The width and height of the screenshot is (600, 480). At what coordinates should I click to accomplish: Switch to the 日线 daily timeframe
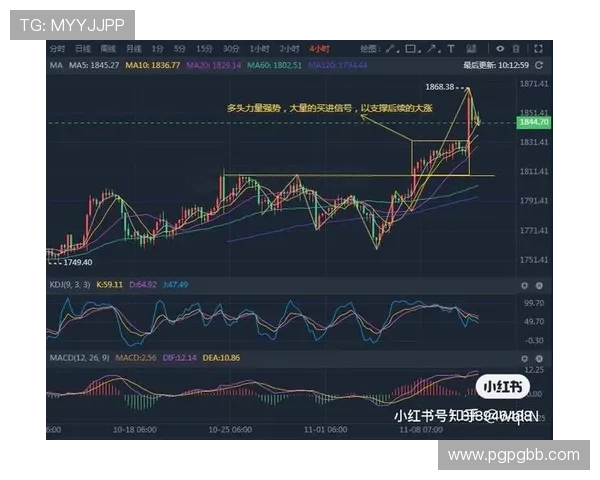pos(83,48)
